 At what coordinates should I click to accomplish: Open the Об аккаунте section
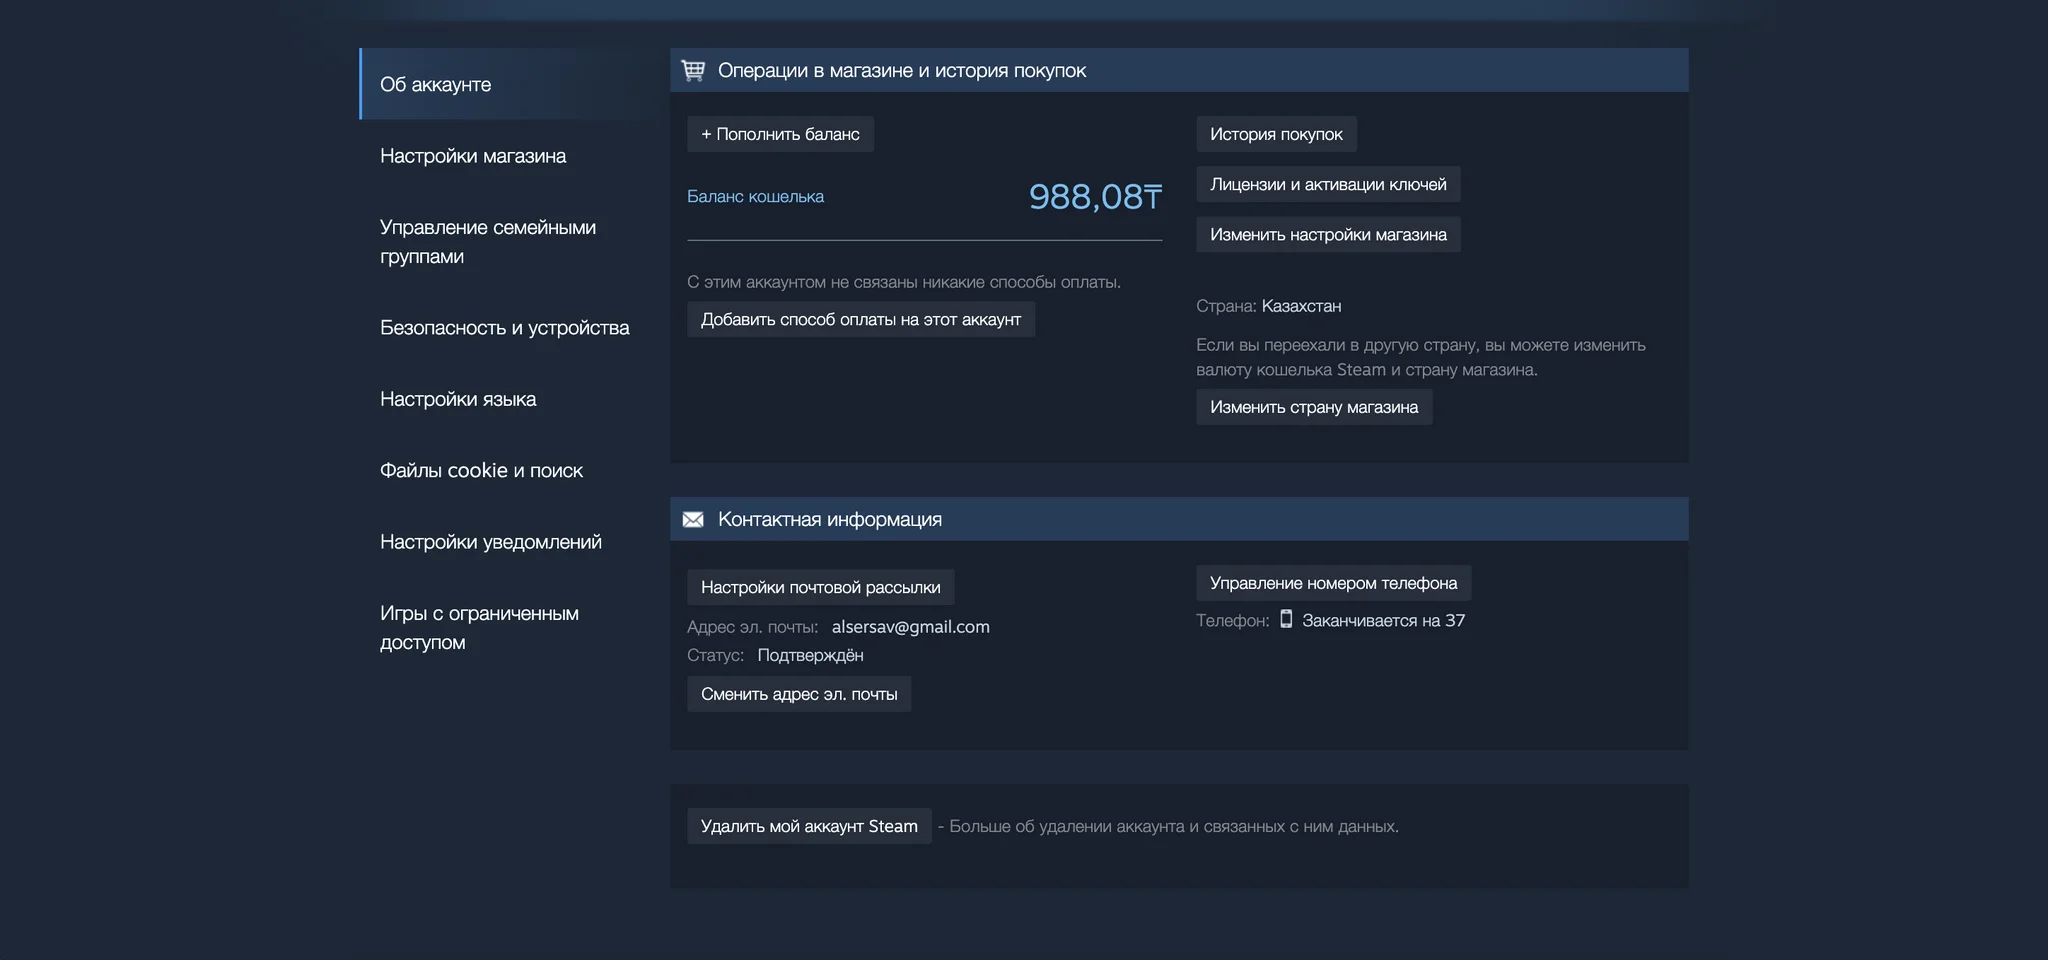click(436, 84)
